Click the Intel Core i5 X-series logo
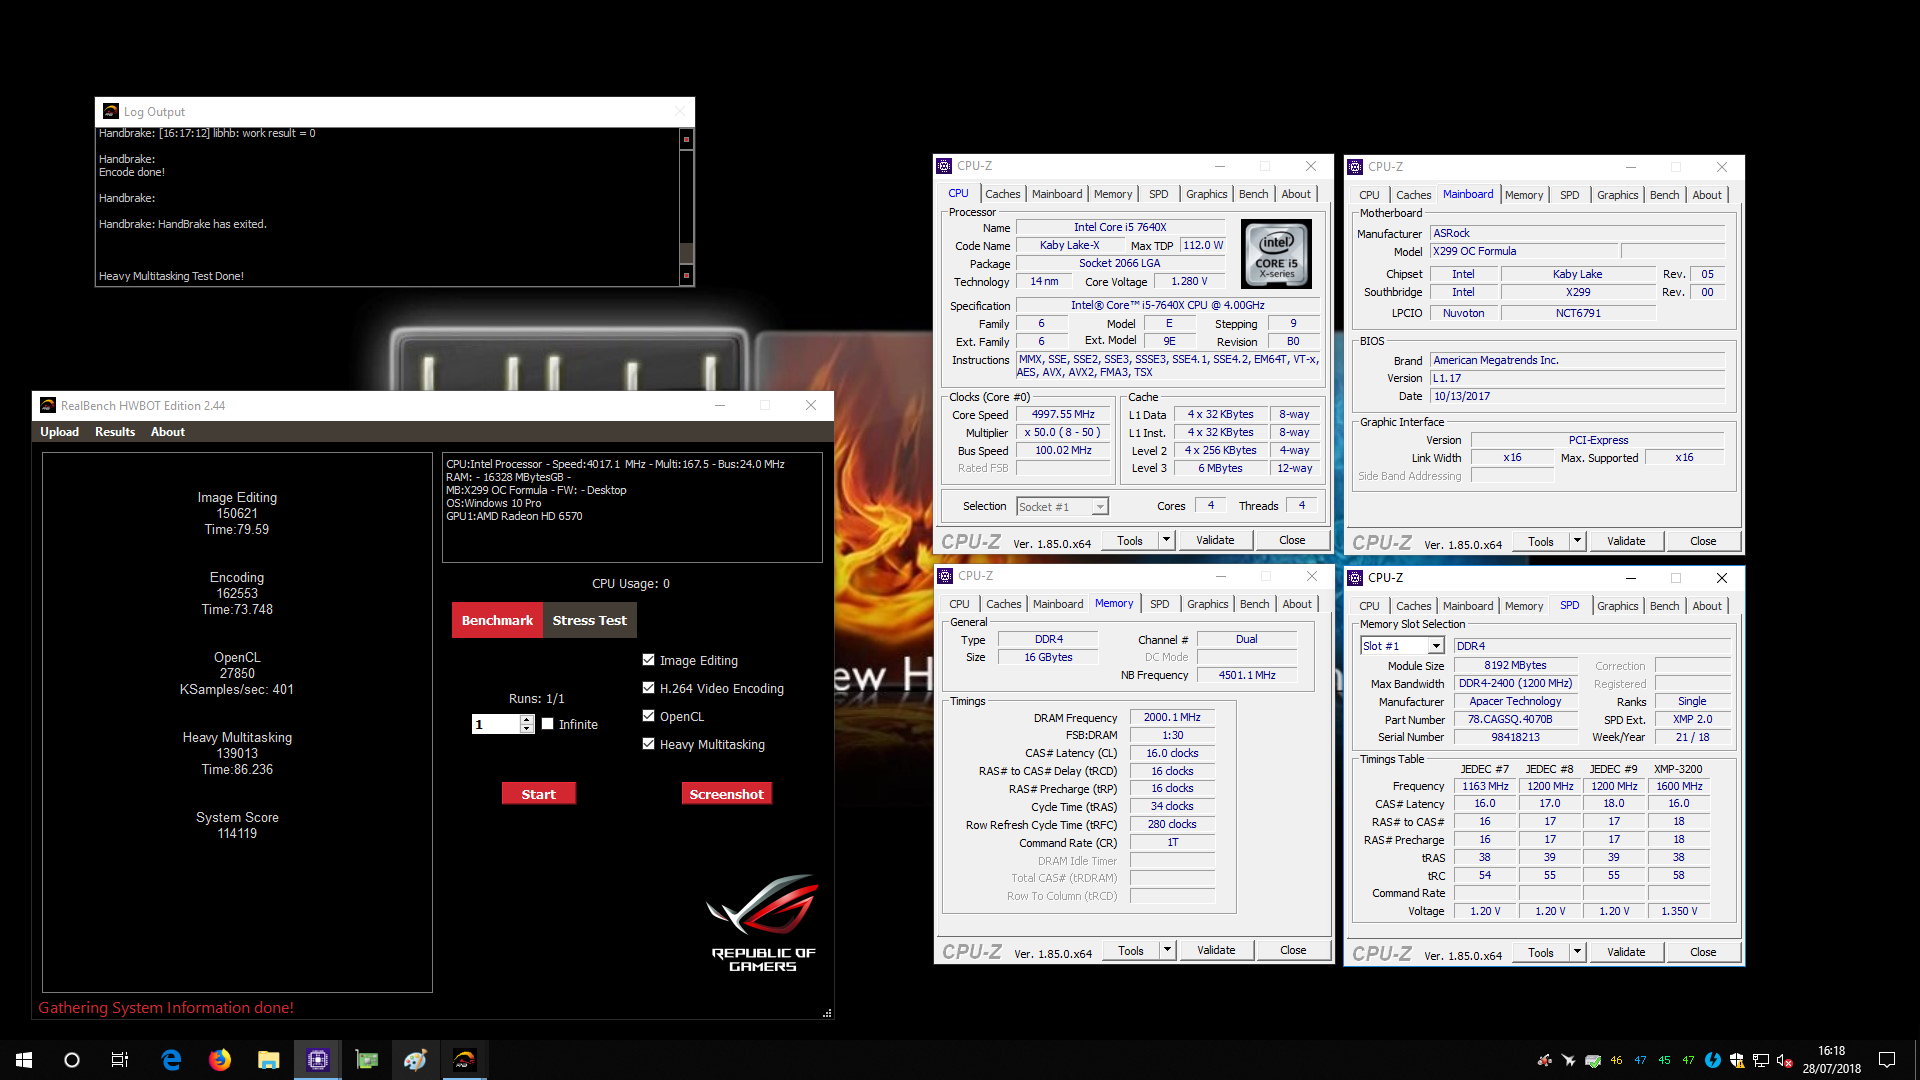This screenshot has height=1080, width=1920. pos(1276,254)
